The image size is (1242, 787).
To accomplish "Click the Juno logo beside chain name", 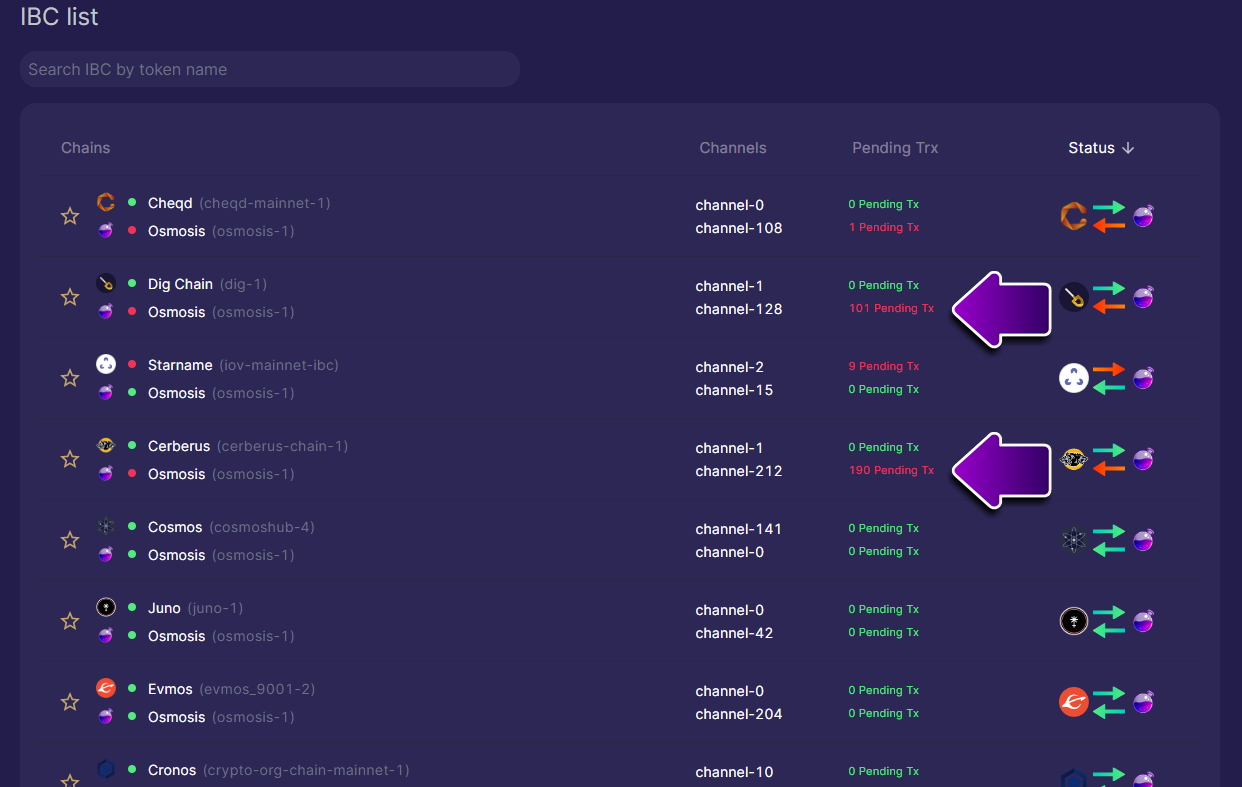I will [x=106, y=607].
